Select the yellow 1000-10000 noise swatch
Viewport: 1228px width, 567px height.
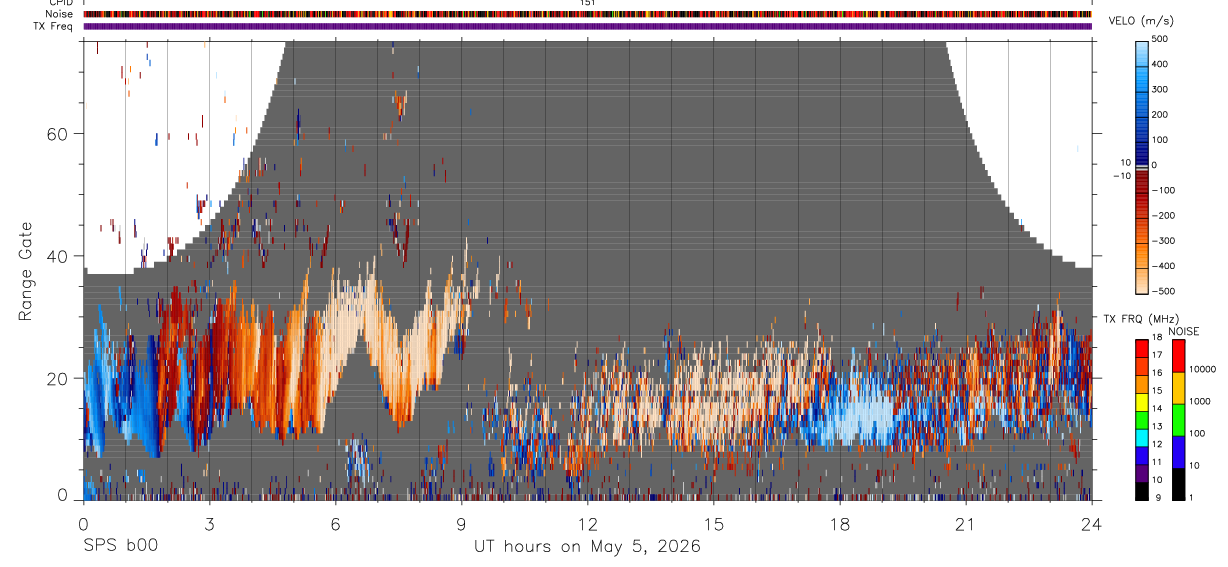click(x=1178, y=388)
